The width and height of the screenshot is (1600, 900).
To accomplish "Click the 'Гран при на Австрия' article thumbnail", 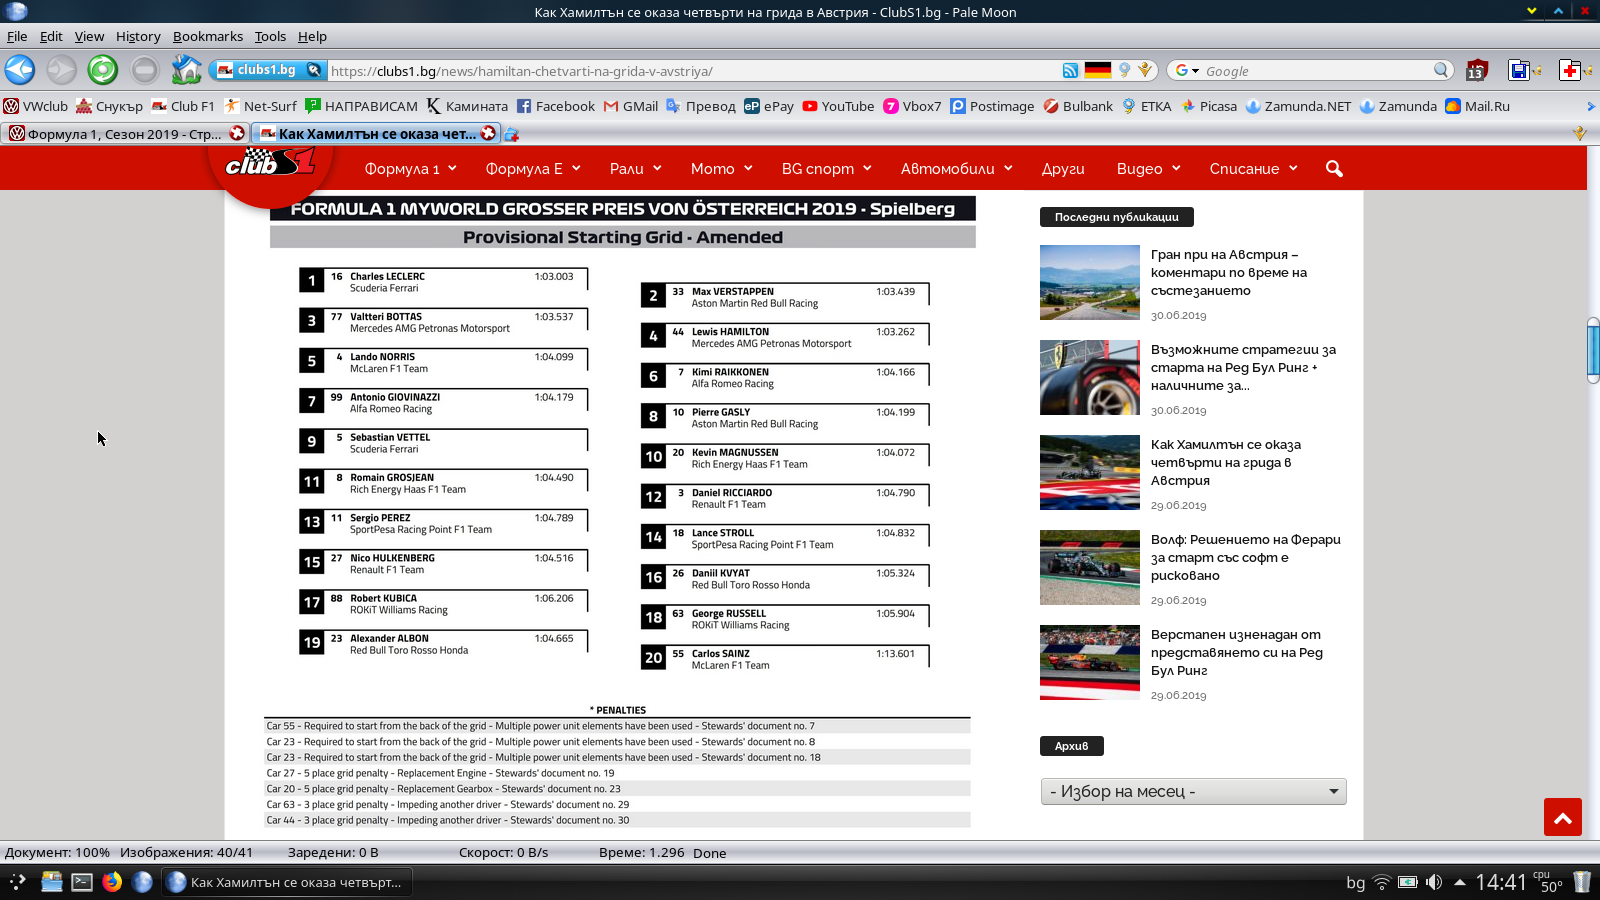I will [1089, 282].
